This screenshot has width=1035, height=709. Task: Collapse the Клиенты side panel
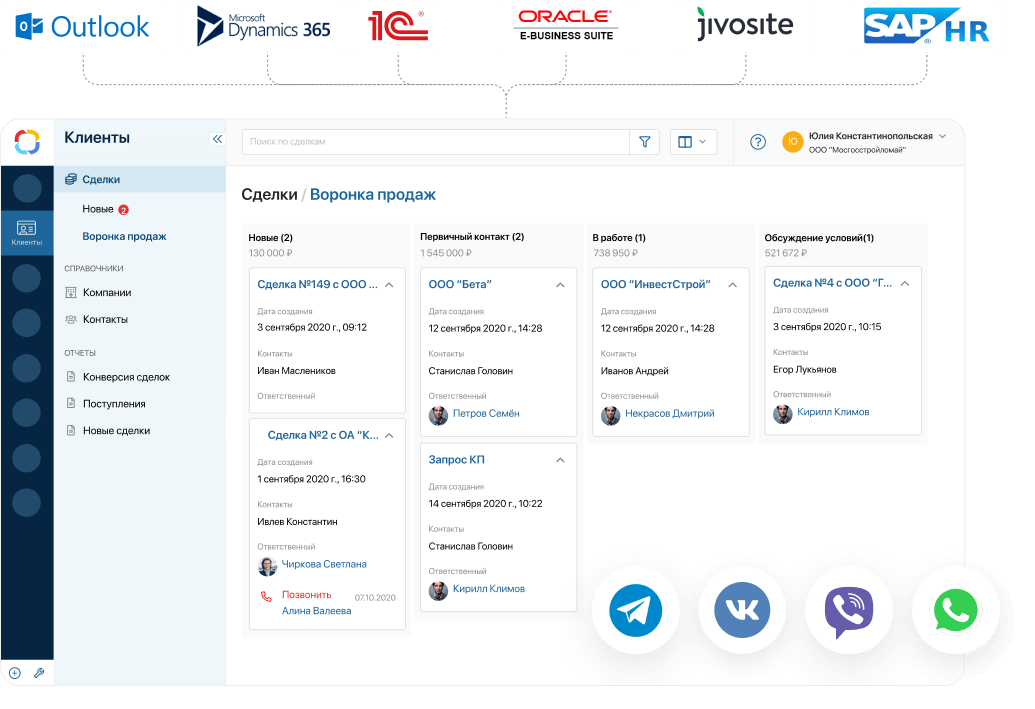tap(217, 139)
